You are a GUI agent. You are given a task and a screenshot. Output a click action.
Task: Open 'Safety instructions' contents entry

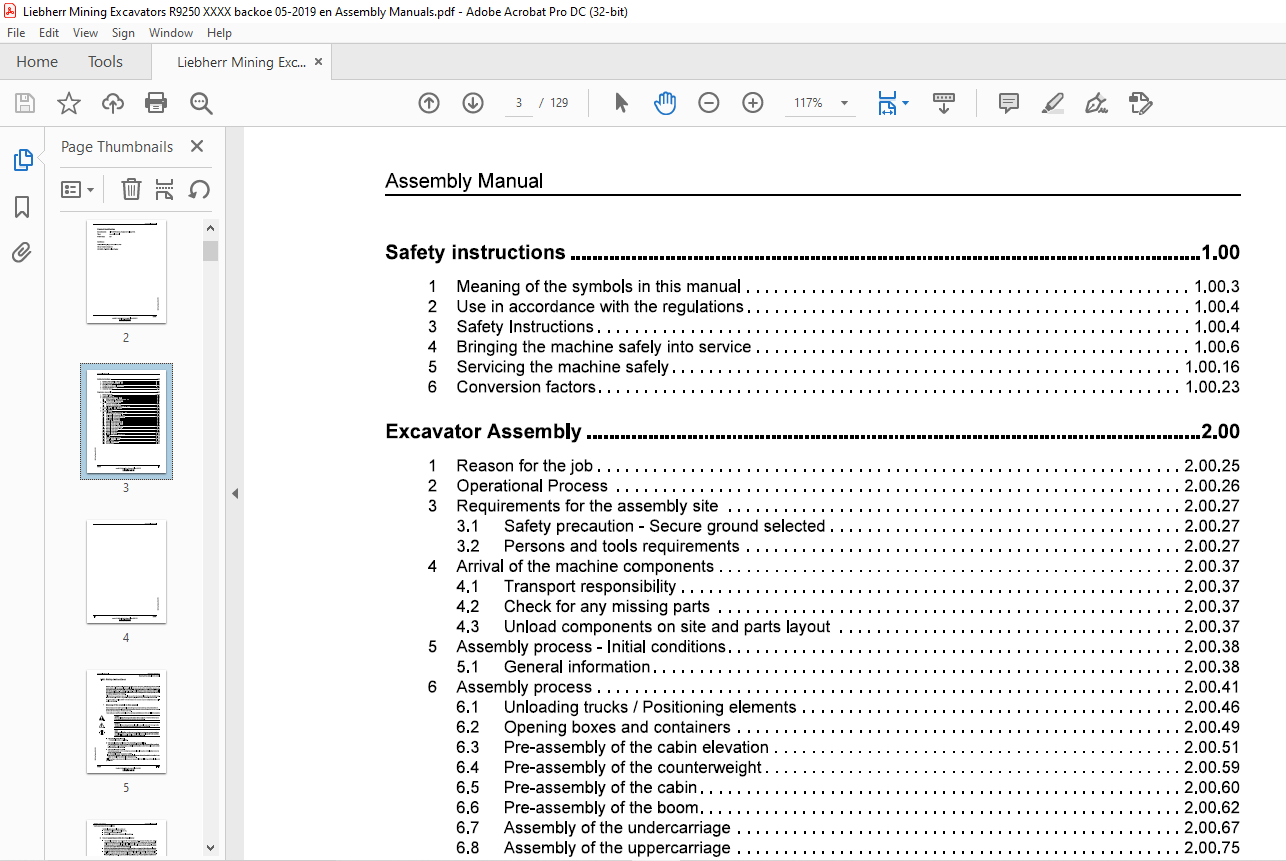[x=812, y=252]
